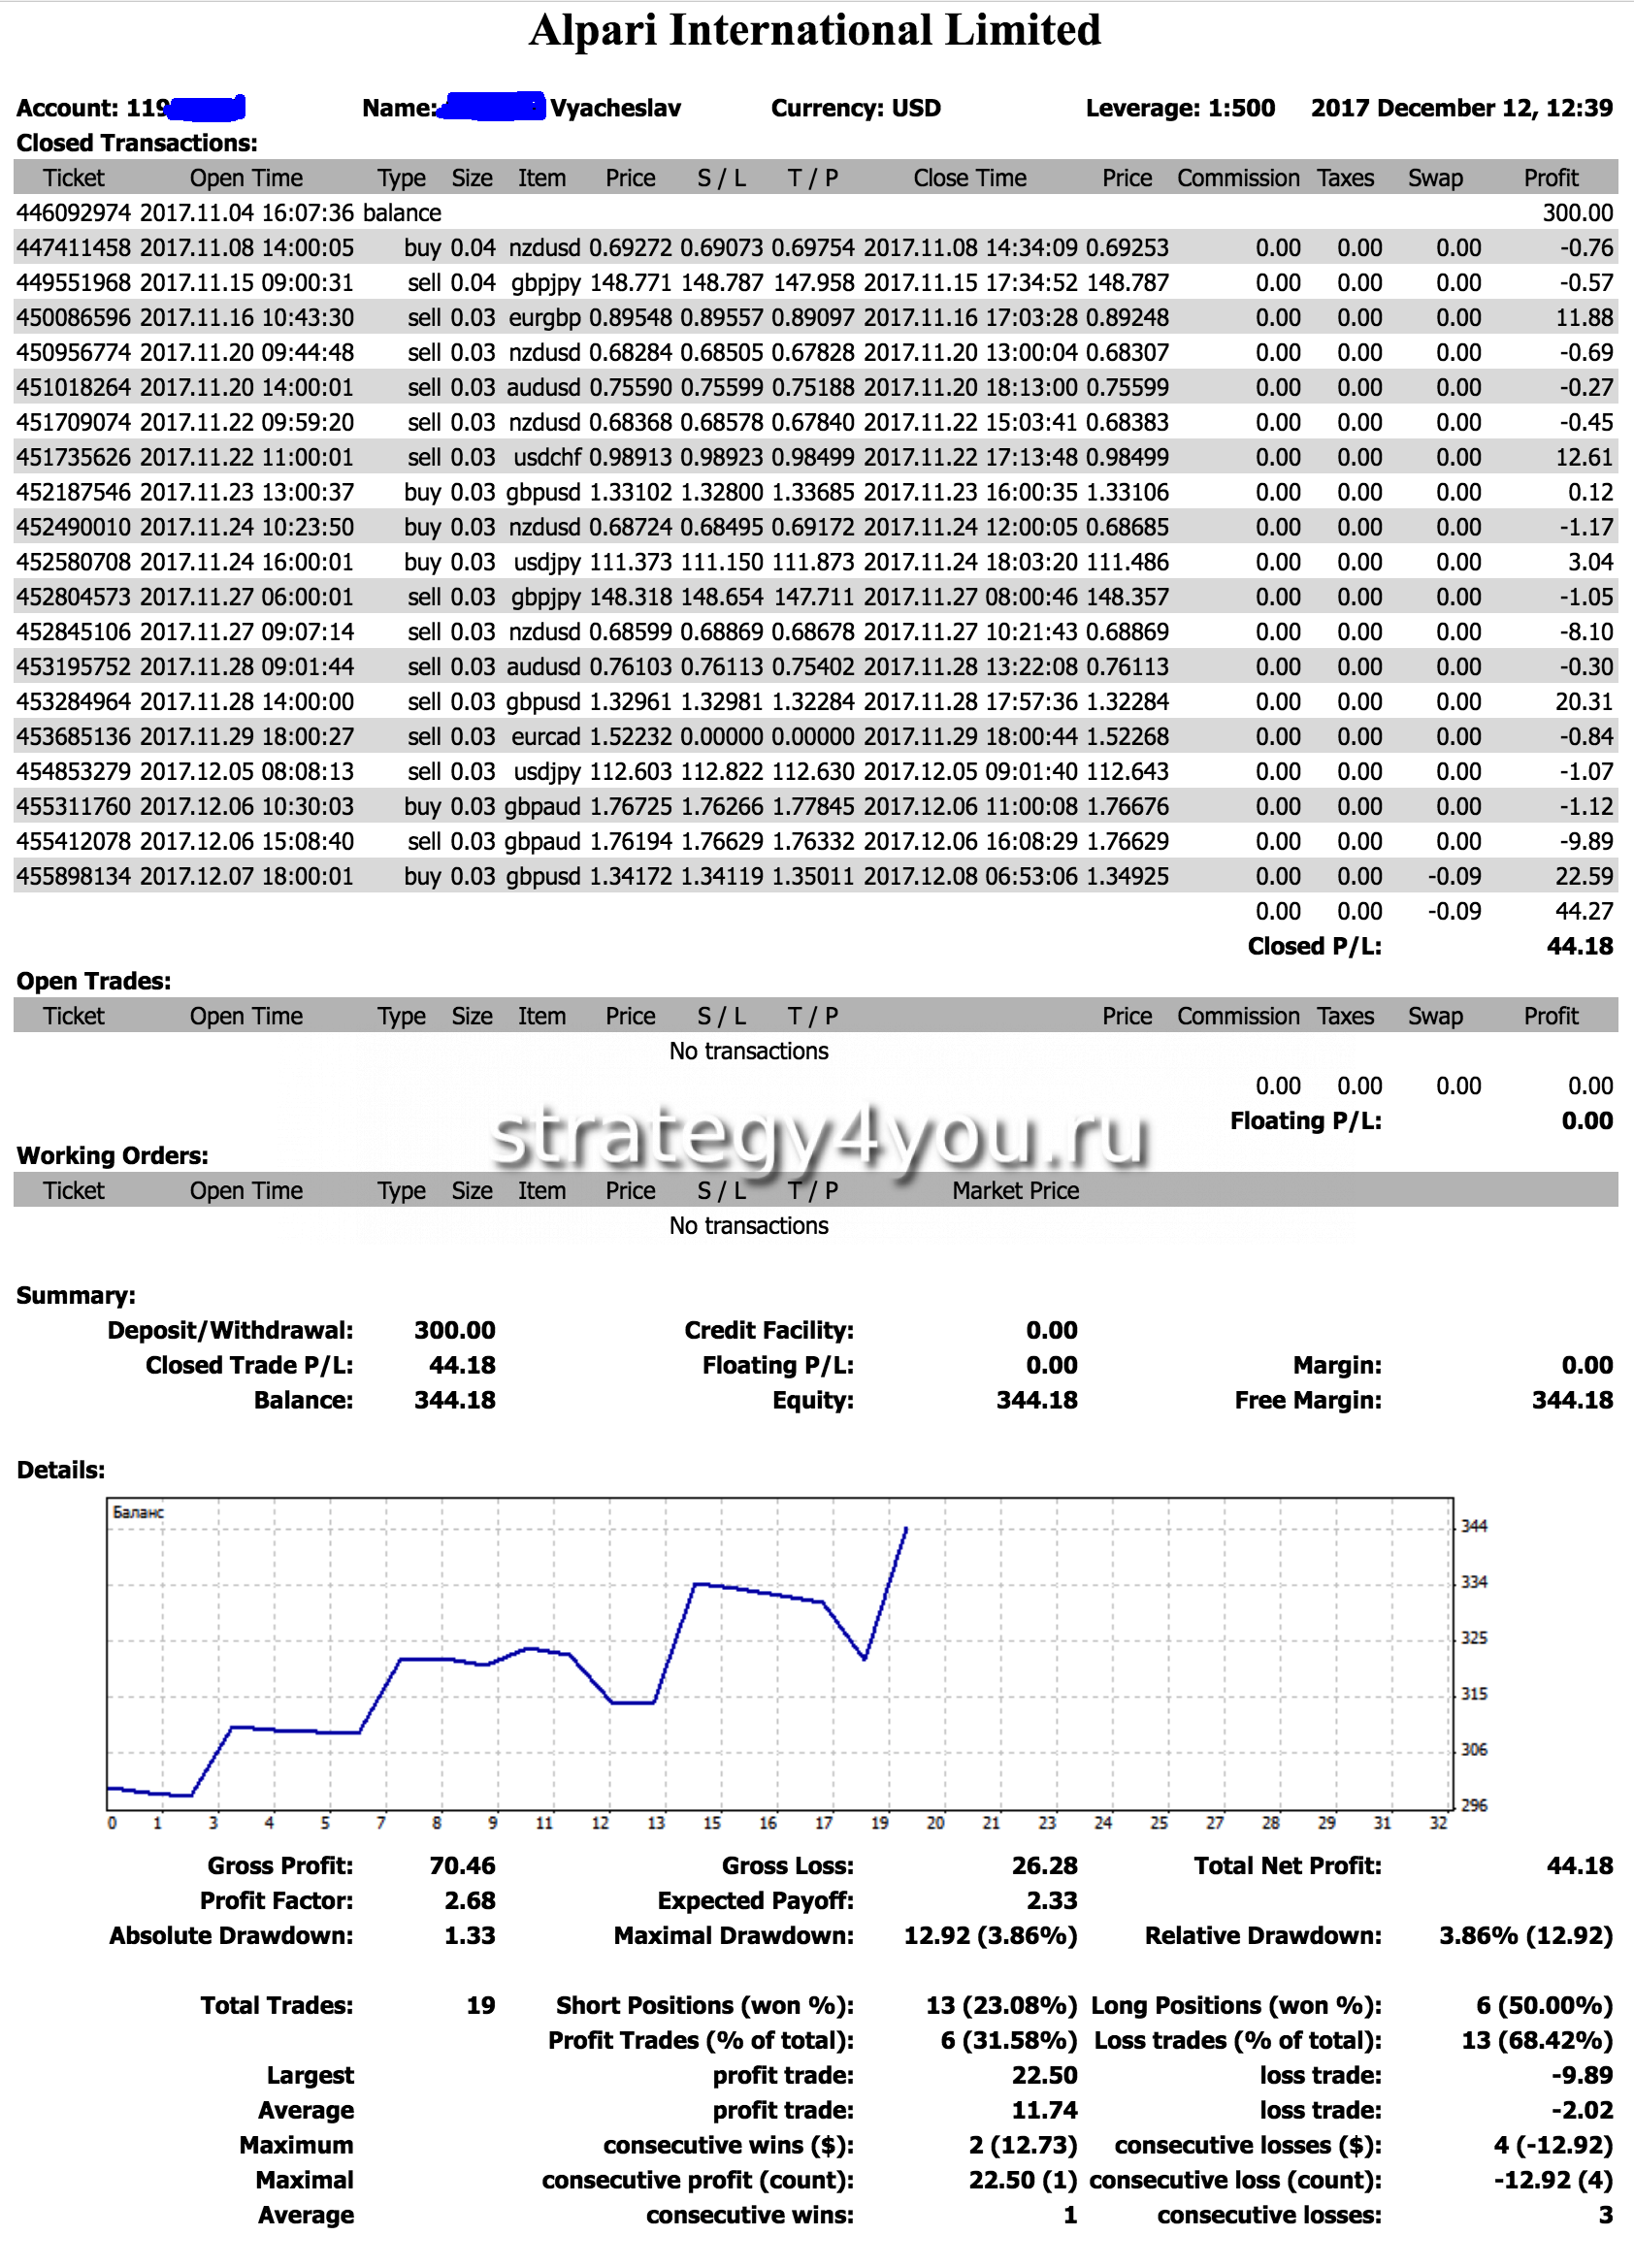Click the strategy4you.ru watermark text
Screen dimensions: 1634x2268
(x=820, y=1137)
